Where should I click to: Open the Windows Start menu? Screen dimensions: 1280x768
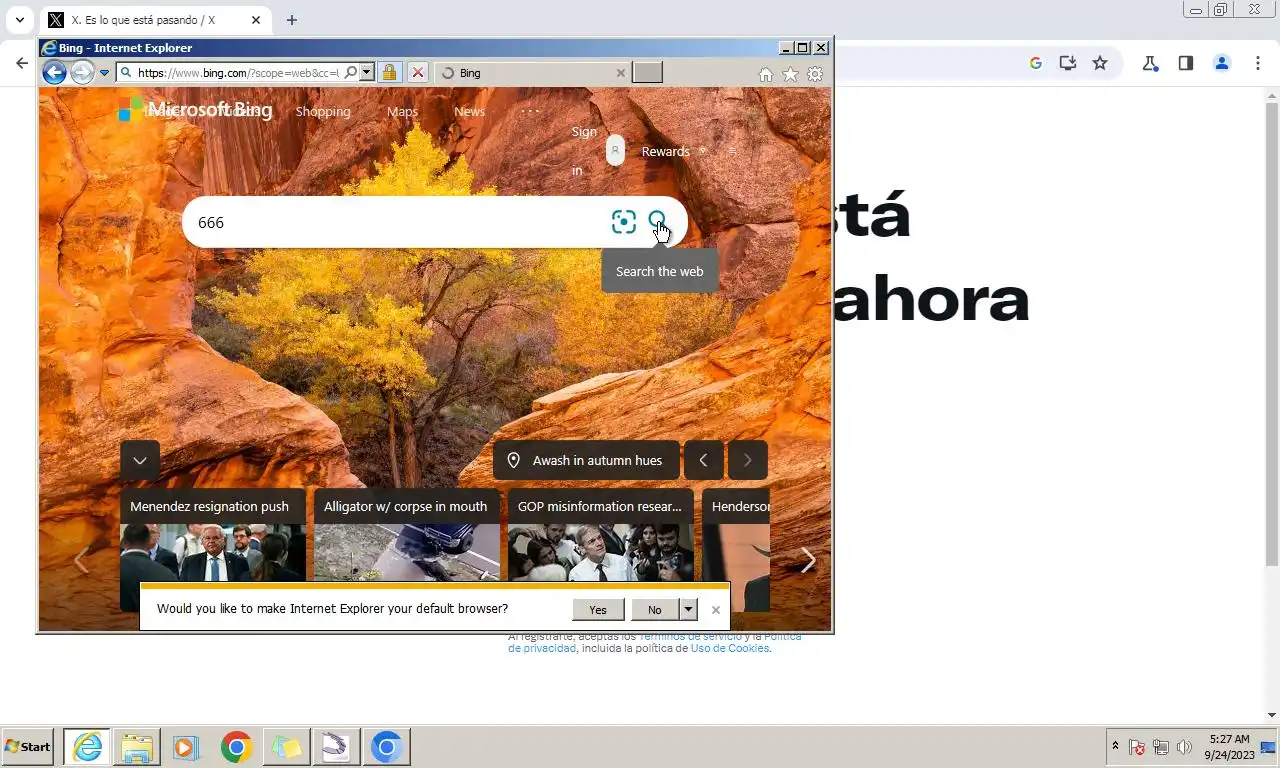28,747
